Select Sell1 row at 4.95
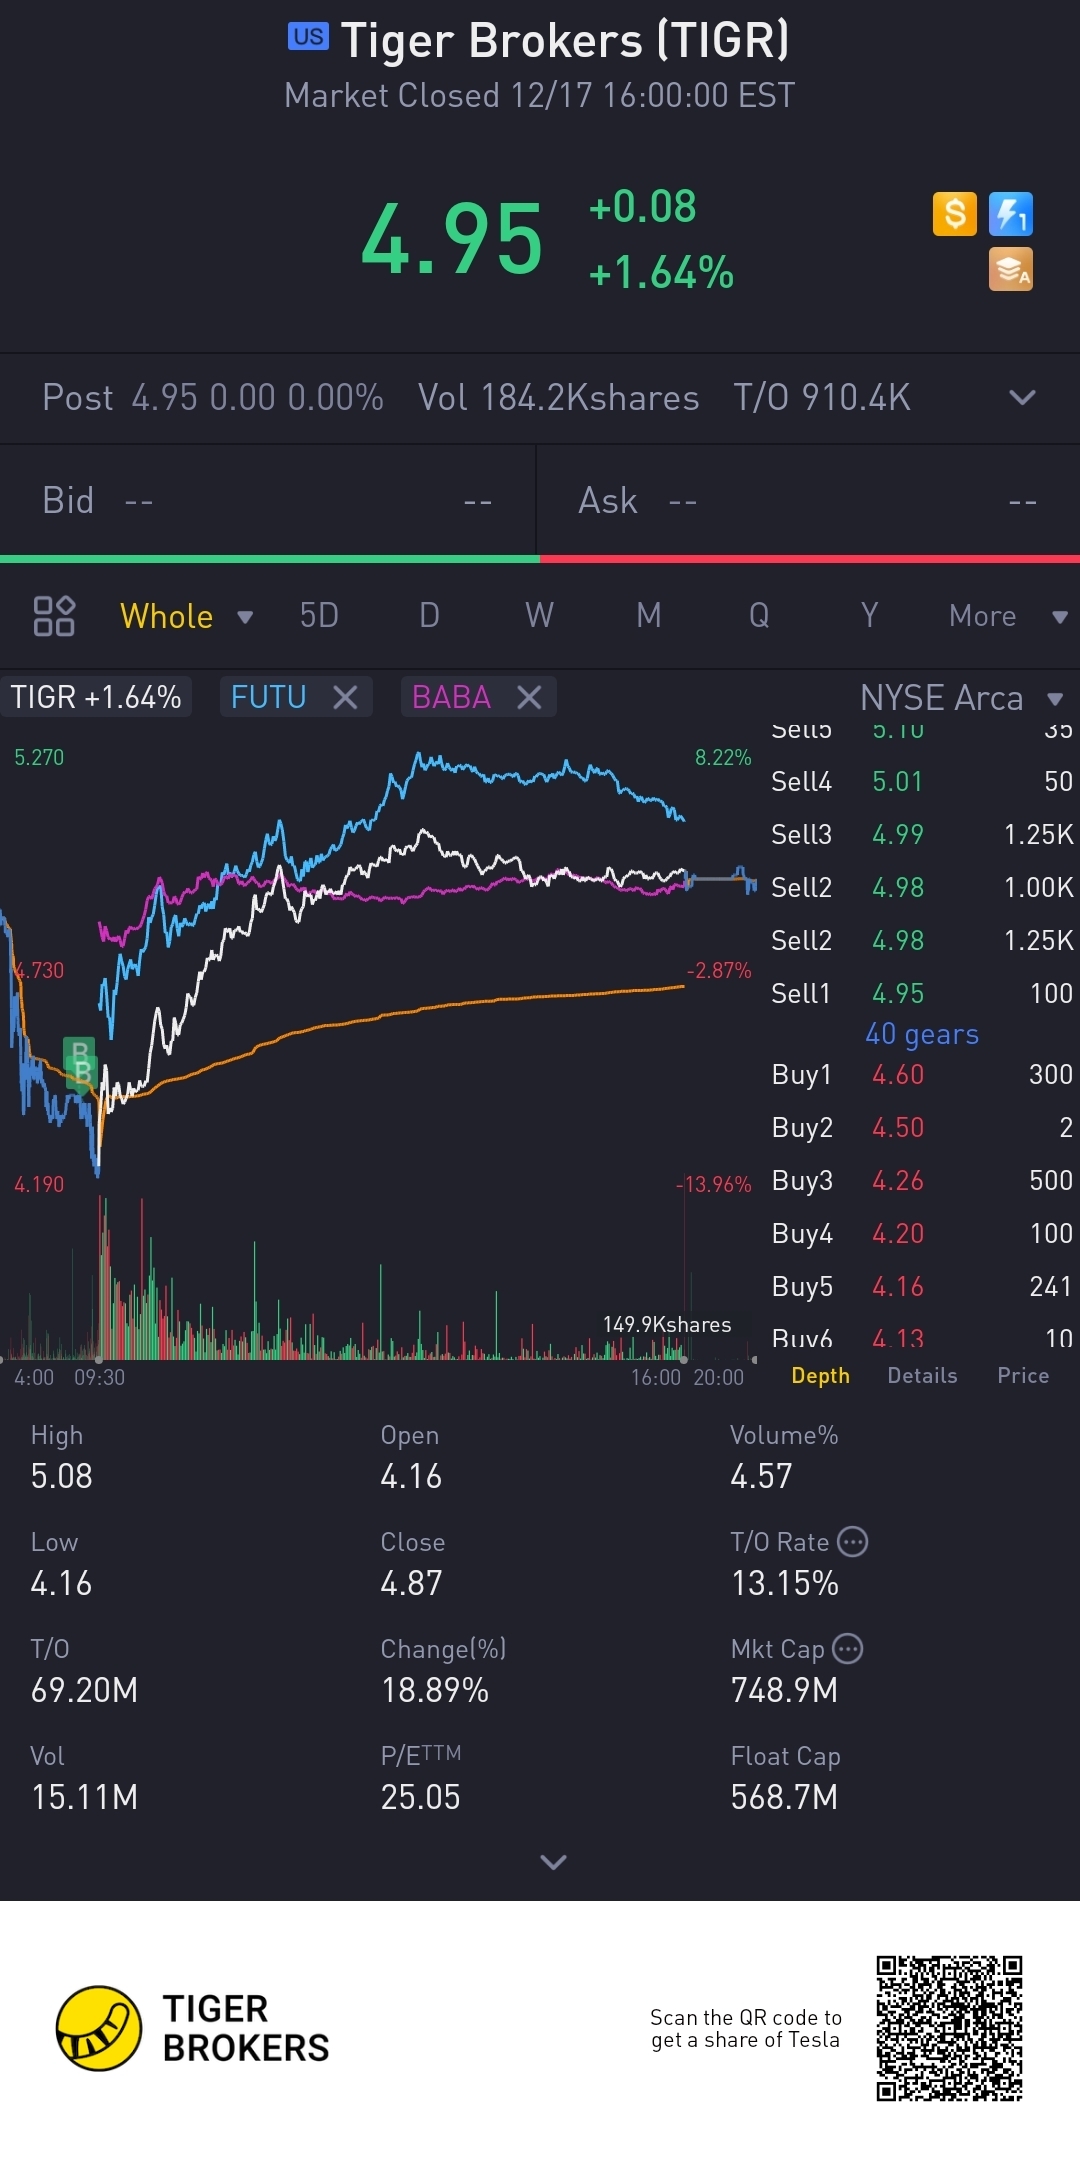The image size is (1080, 2157). (921, 993)
